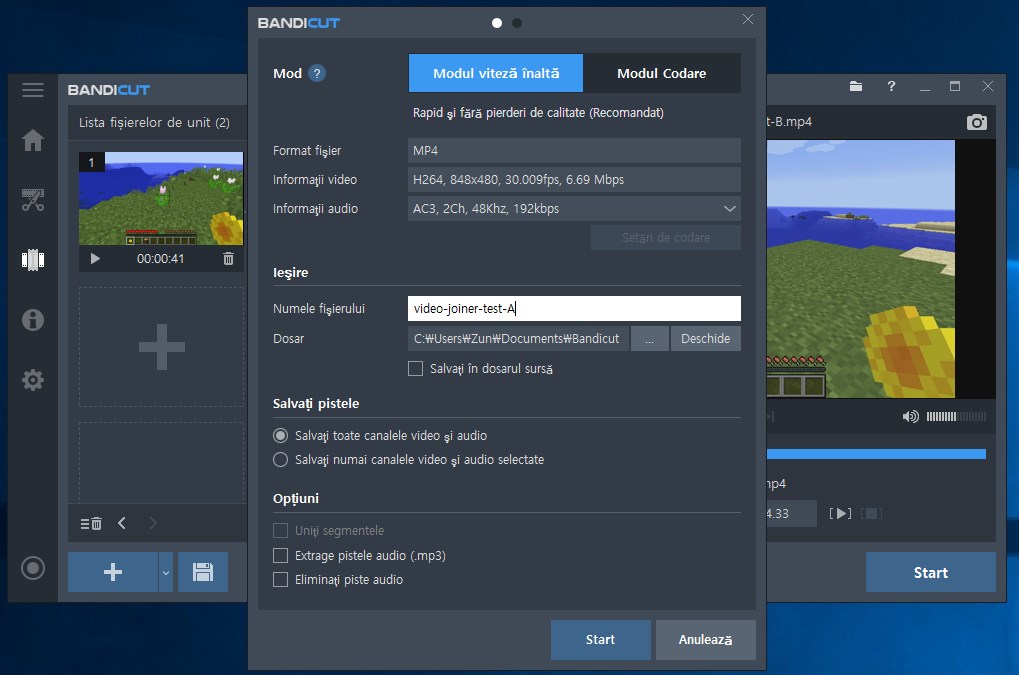Viewport: 1019px width, 675px height.
Task: Take a snapshot with the camera icon
Action: click(977, 121)
